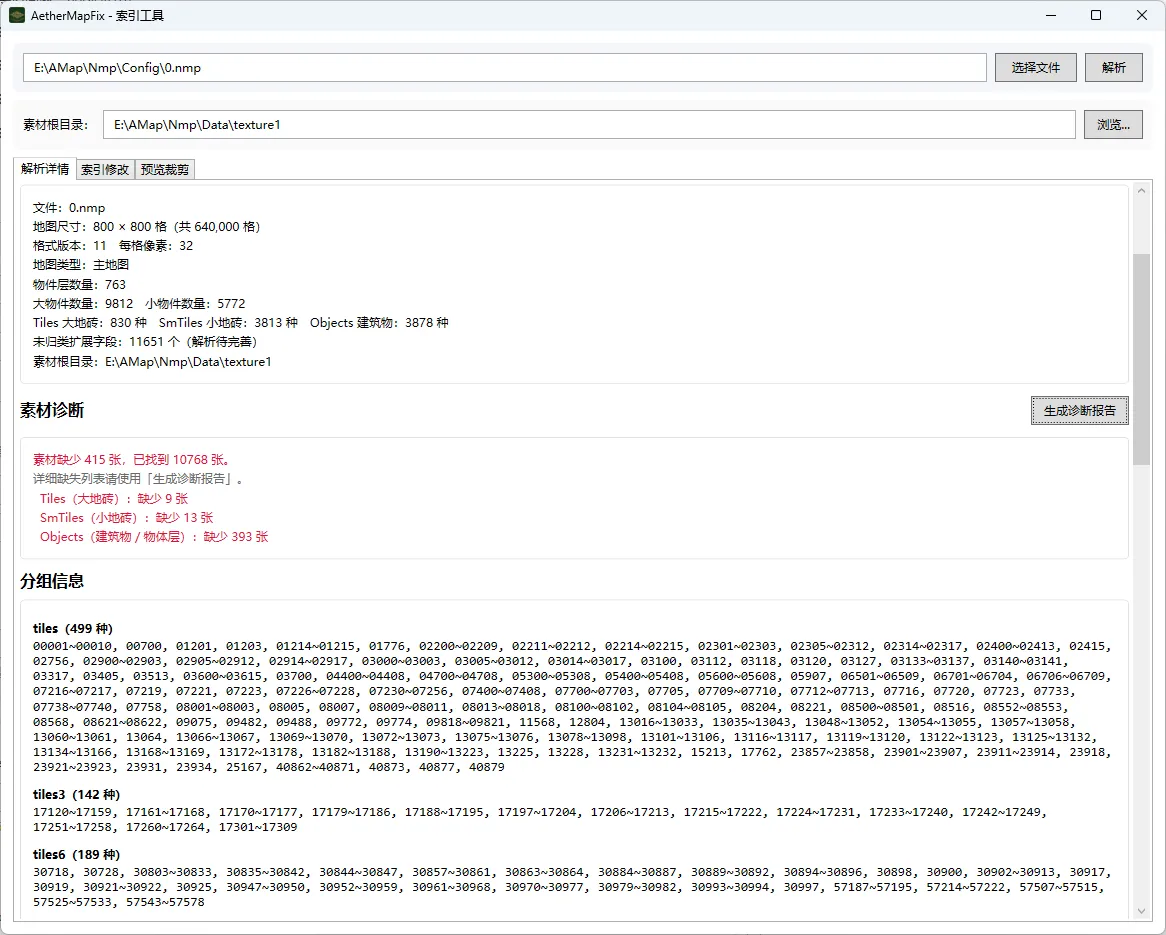Click the 40879 entry in tiles group

(486, 767)
